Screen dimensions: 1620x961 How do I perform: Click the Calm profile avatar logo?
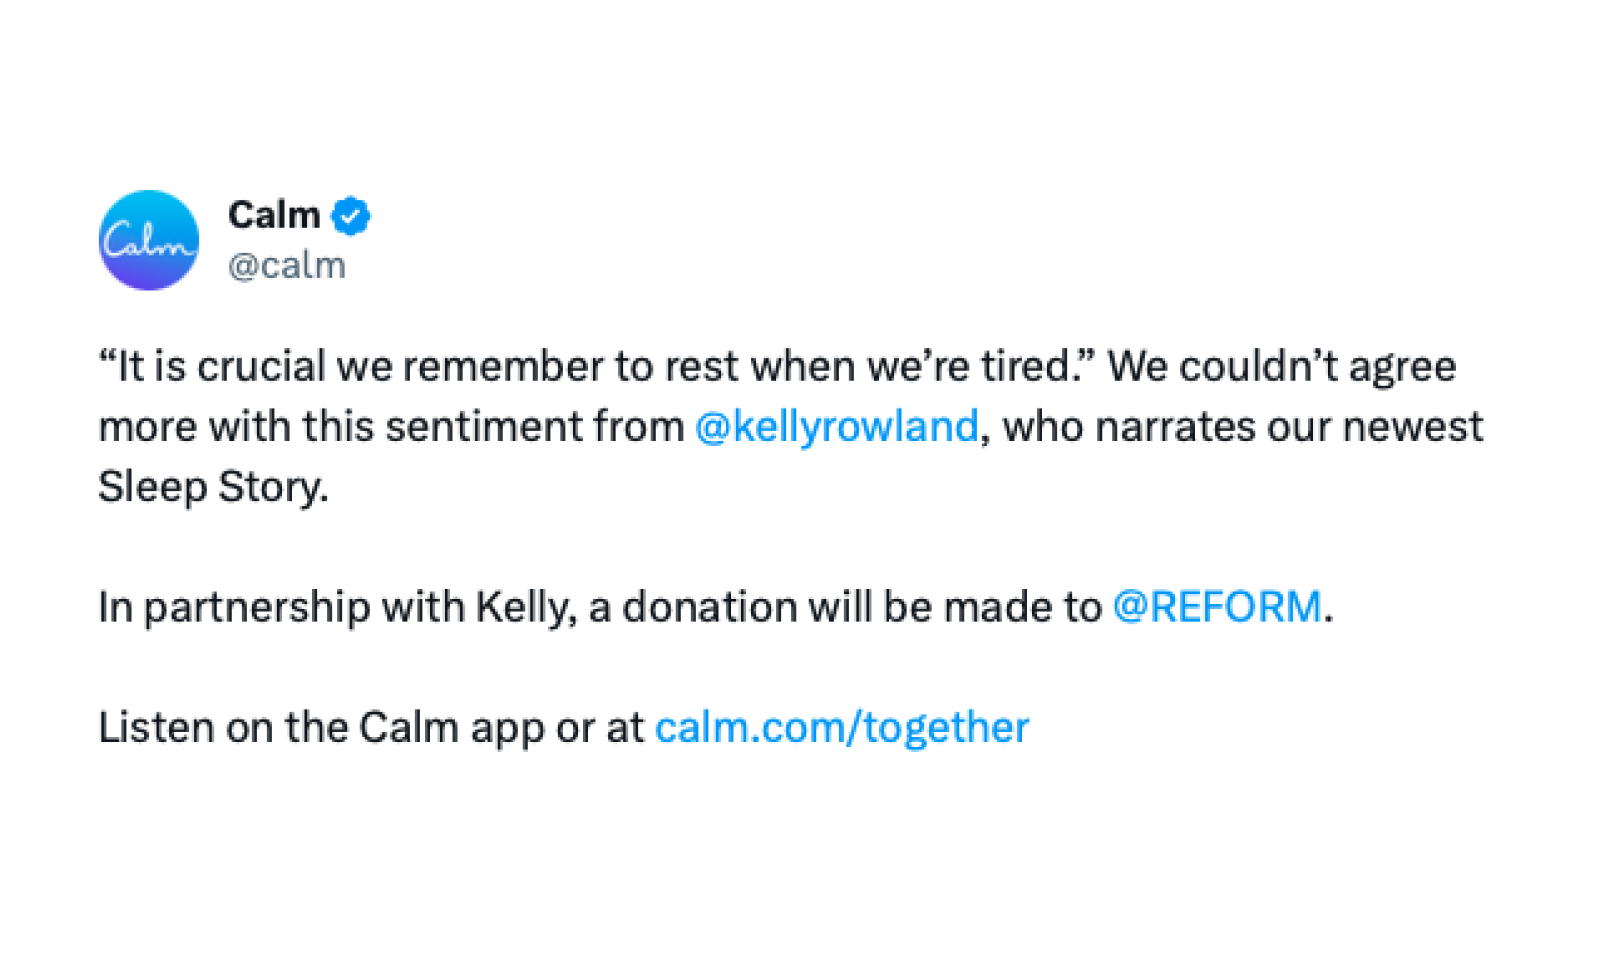(149, 241)
